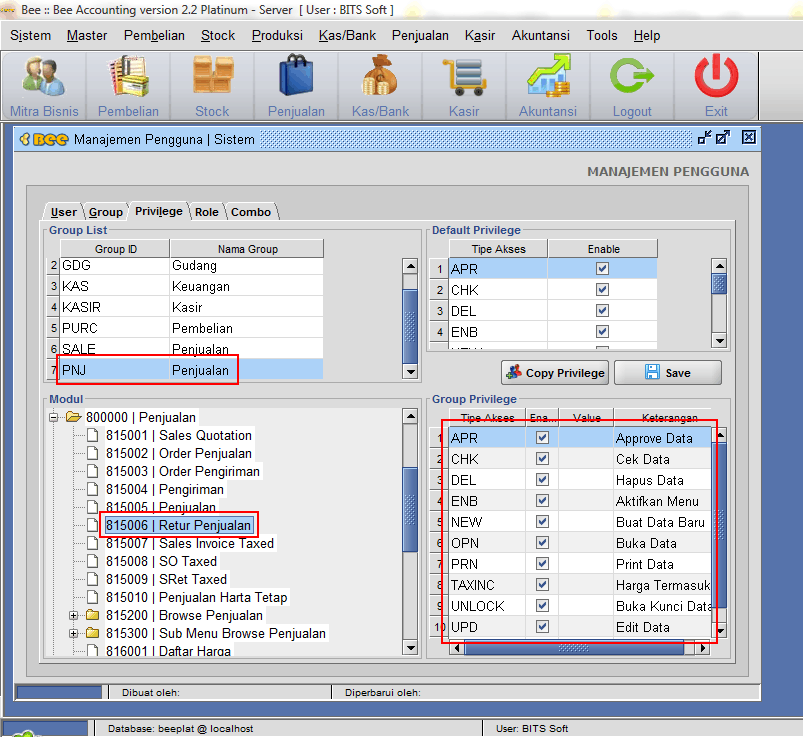Click the Copy Privilege button

tap(555, 373)
